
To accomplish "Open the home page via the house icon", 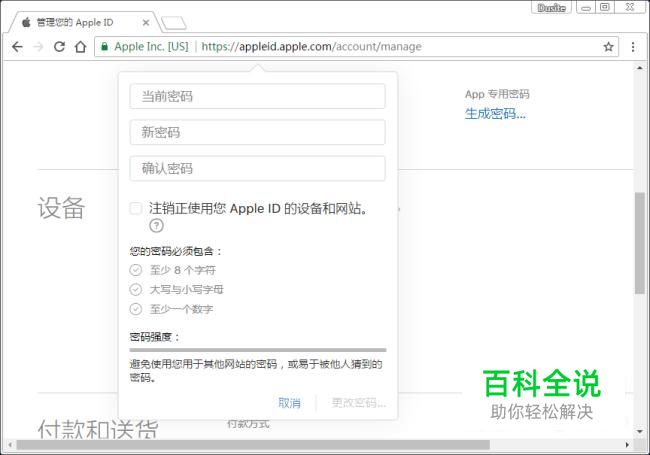I will coord(80,46).
